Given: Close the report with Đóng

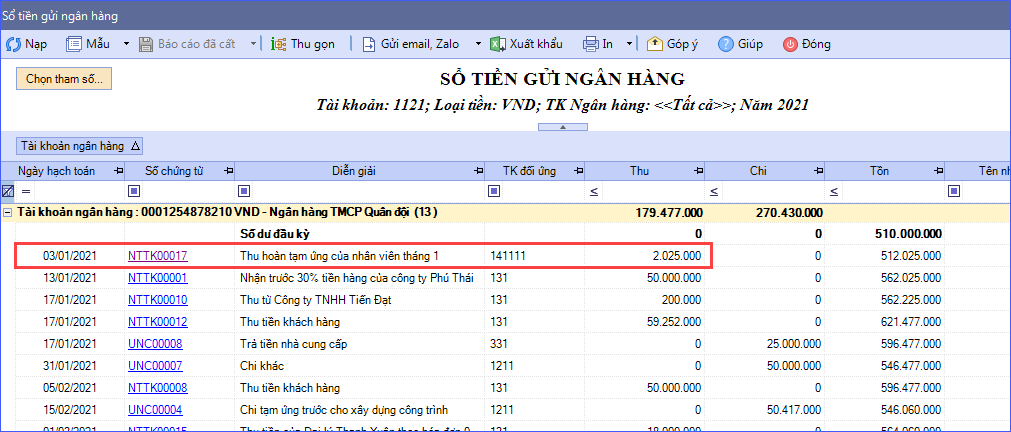Looking at the screenshot, I should pos(790,44).
